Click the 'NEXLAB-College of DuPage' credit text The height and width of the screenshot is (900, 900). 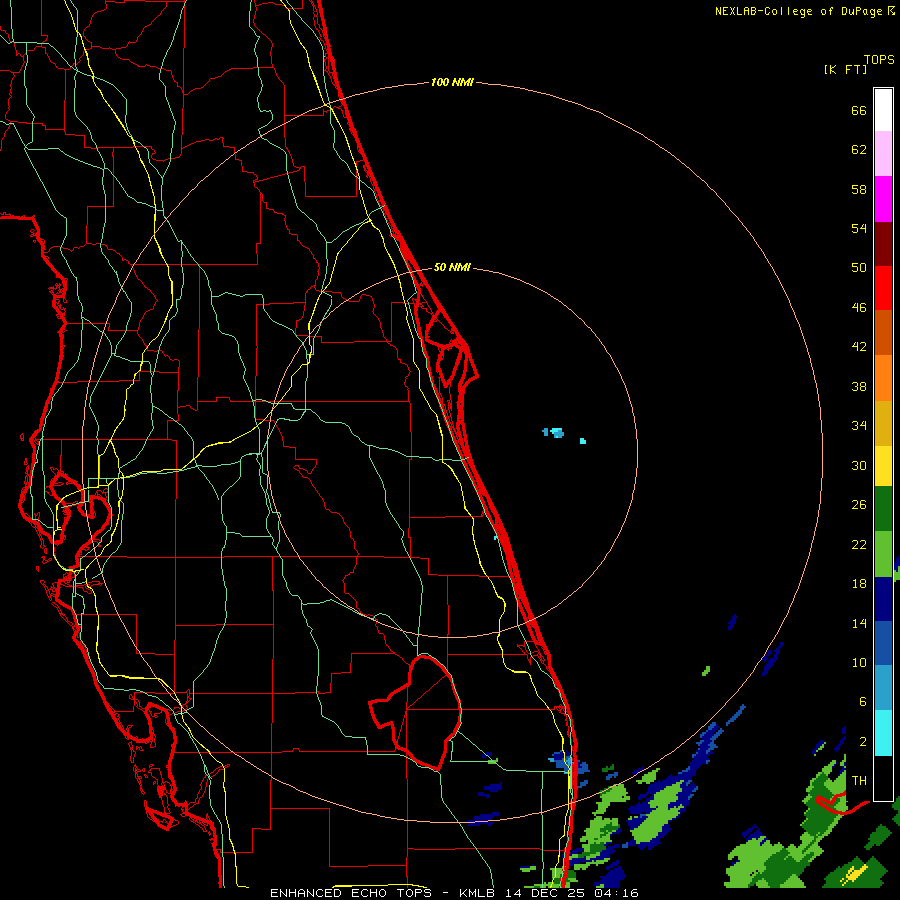pyautogui.click(x=798, y=11)
